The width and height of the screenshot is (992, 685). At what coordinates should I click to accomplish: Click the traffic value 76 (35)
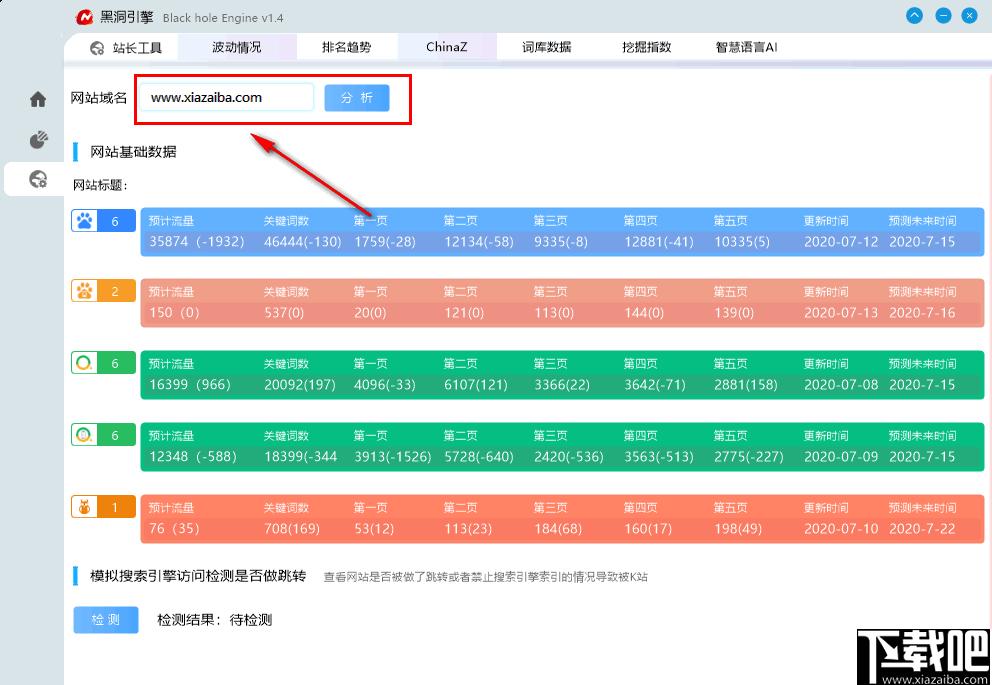[174, 529]
